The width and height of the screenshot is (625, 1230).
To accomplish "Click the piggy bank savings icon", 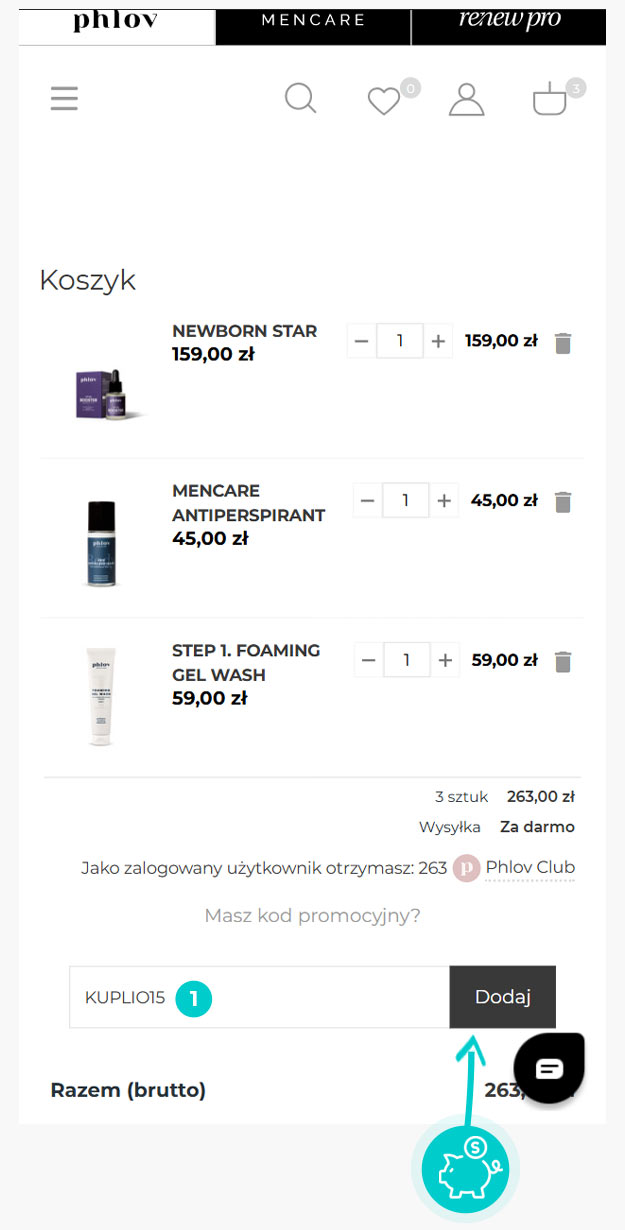I will coord(465,1166).
